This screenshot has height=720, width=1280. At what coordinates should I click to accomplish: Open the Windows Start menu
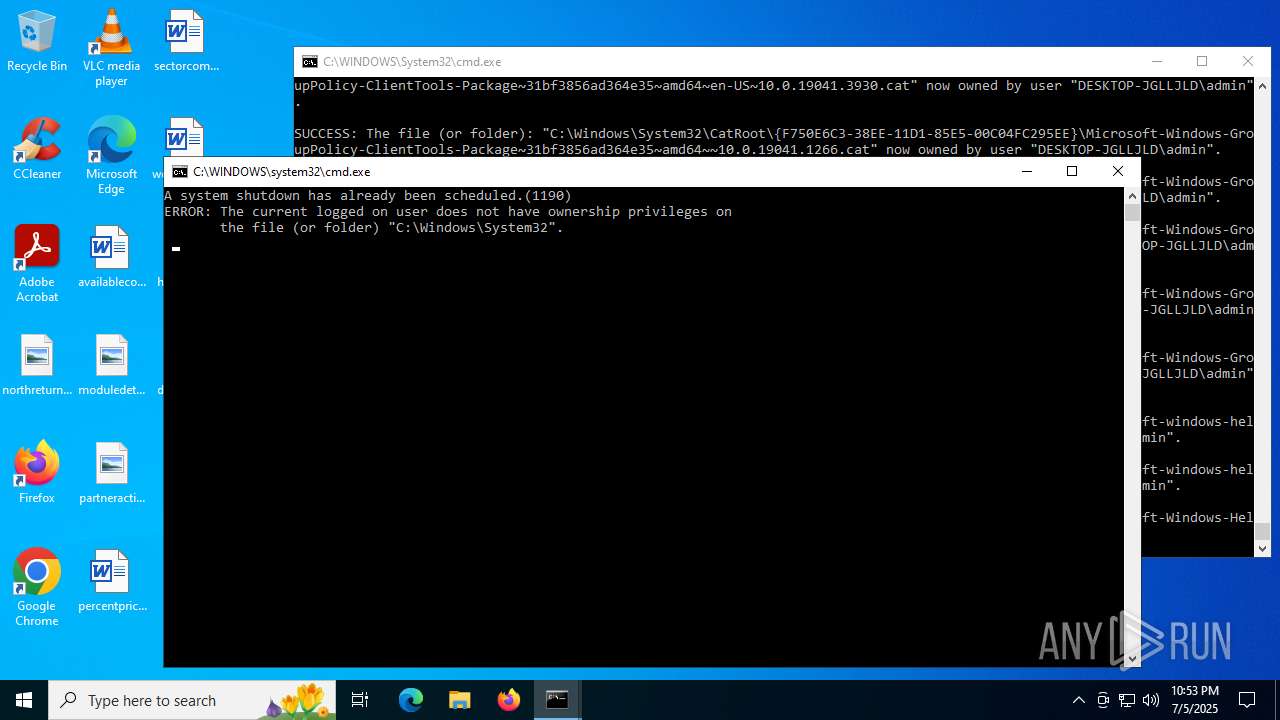click(24, 700)
